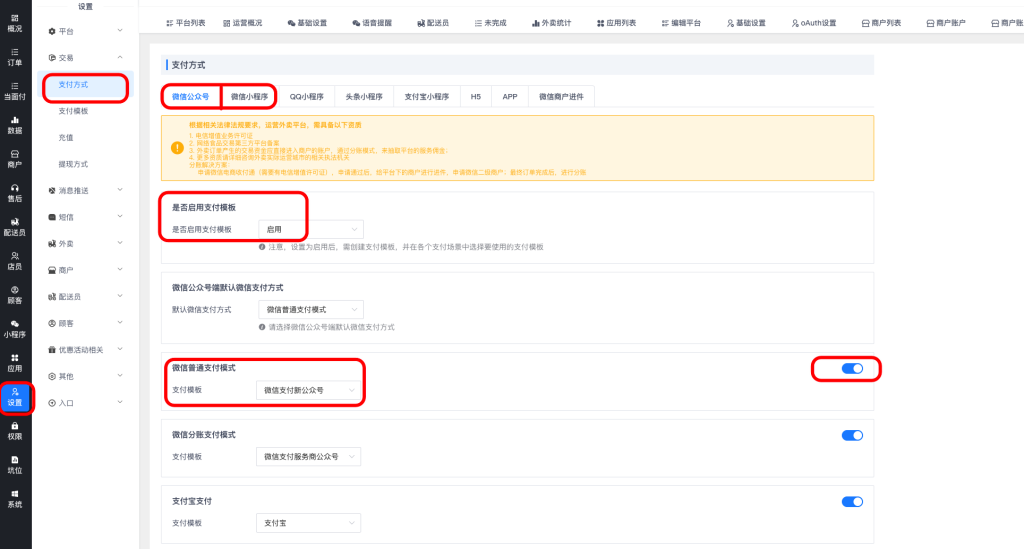Image resolution: width=1024 pixels, height=549 pixels.
Task: Open the 默认微信支付方式 dropdown
Action: coord(310,309)
